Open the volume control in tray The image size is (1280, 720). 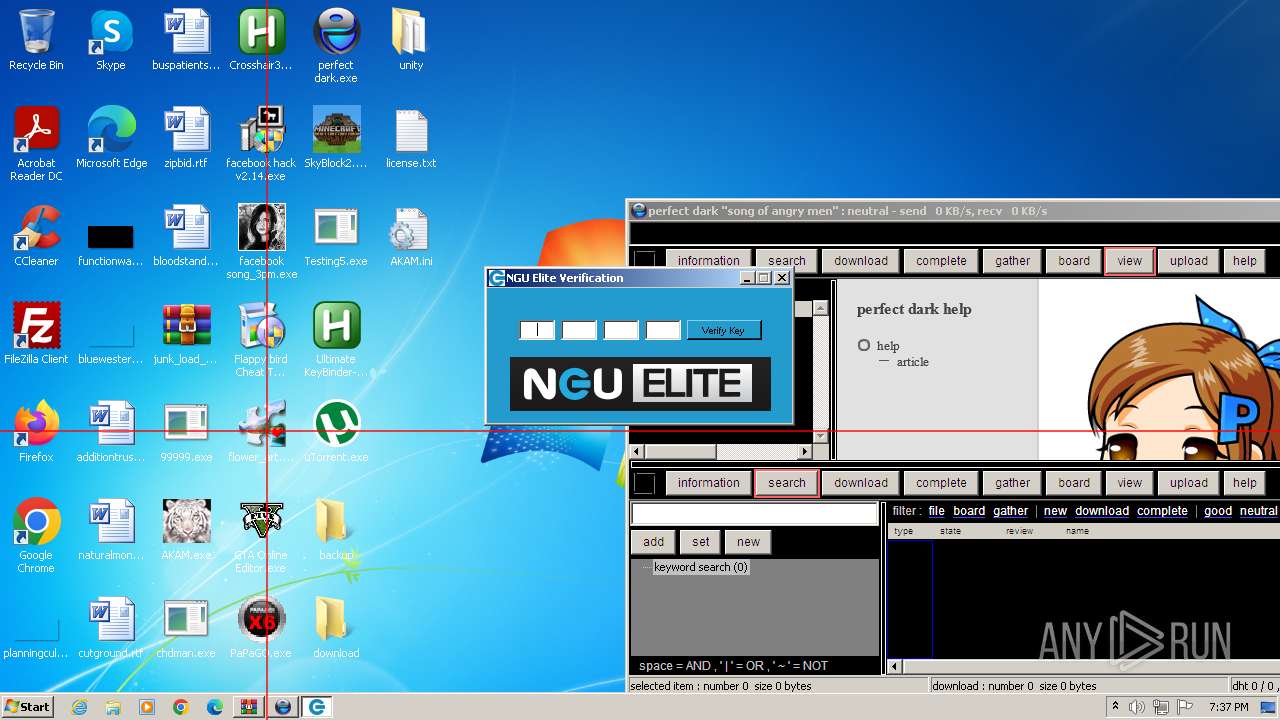click(1137, 707)
